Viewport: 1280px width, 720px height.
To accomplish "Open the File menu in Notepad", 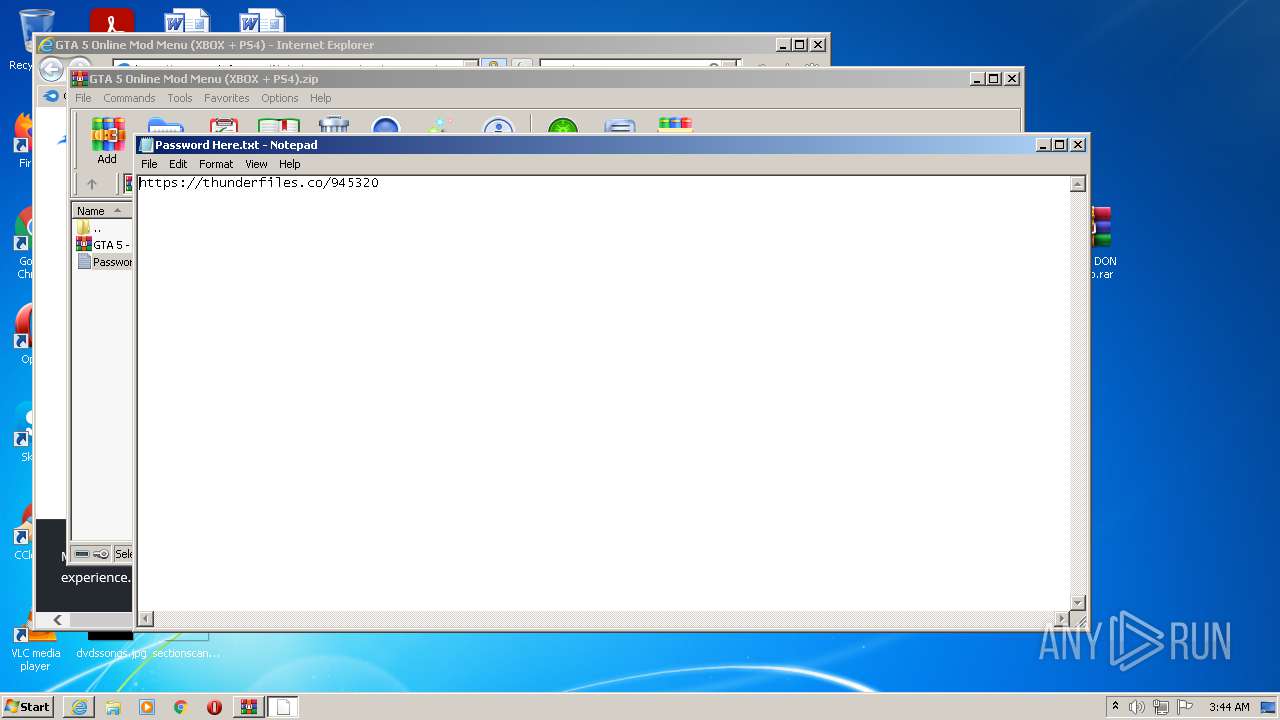I will coord(149,164).
